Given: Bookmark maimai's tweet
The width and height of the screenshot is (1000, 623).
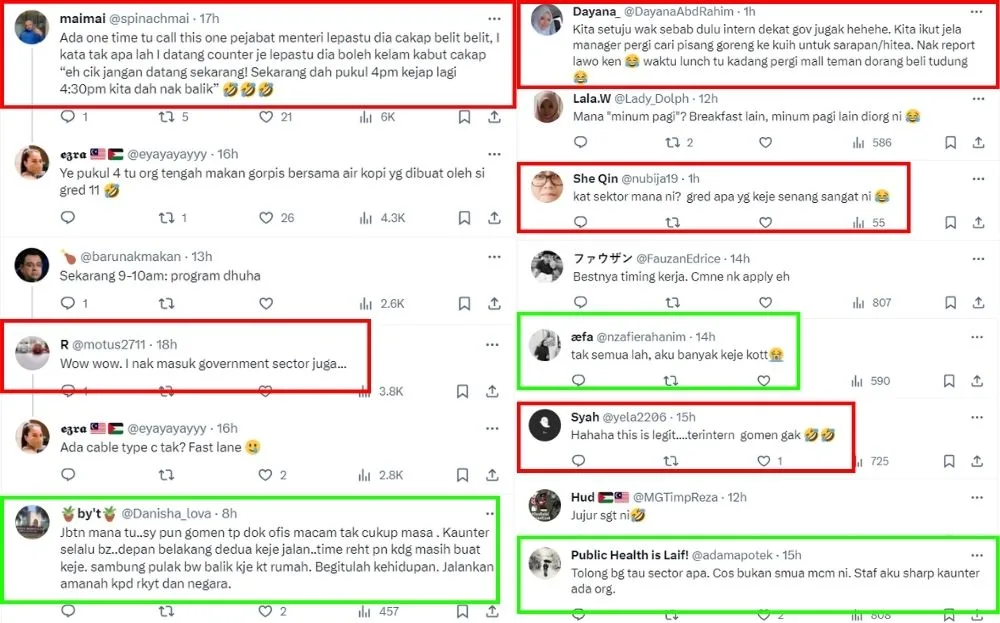Looking at the screenshot, I should tap(464, 117).
